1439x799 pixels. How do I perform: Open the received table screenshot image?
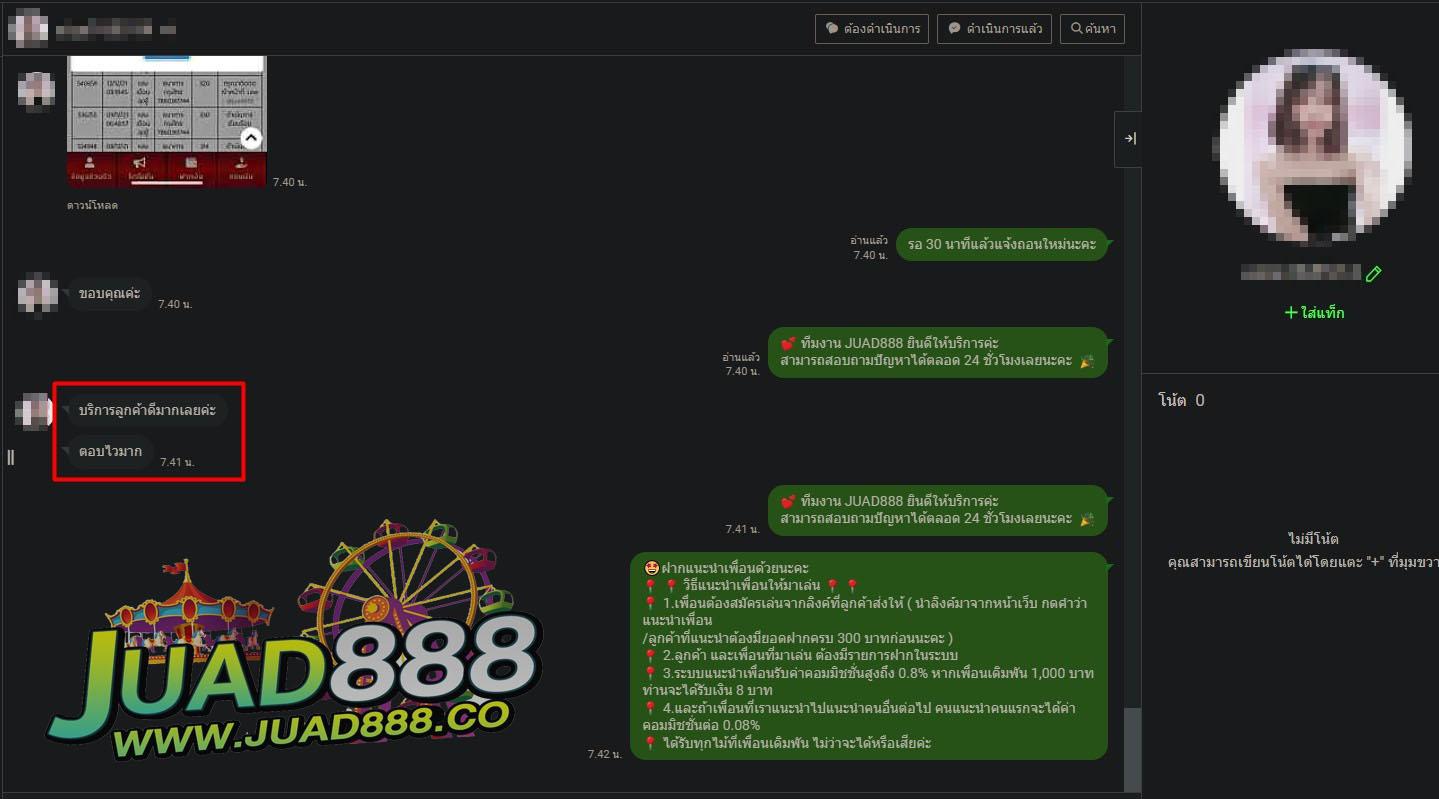click(x=166, y=110)
